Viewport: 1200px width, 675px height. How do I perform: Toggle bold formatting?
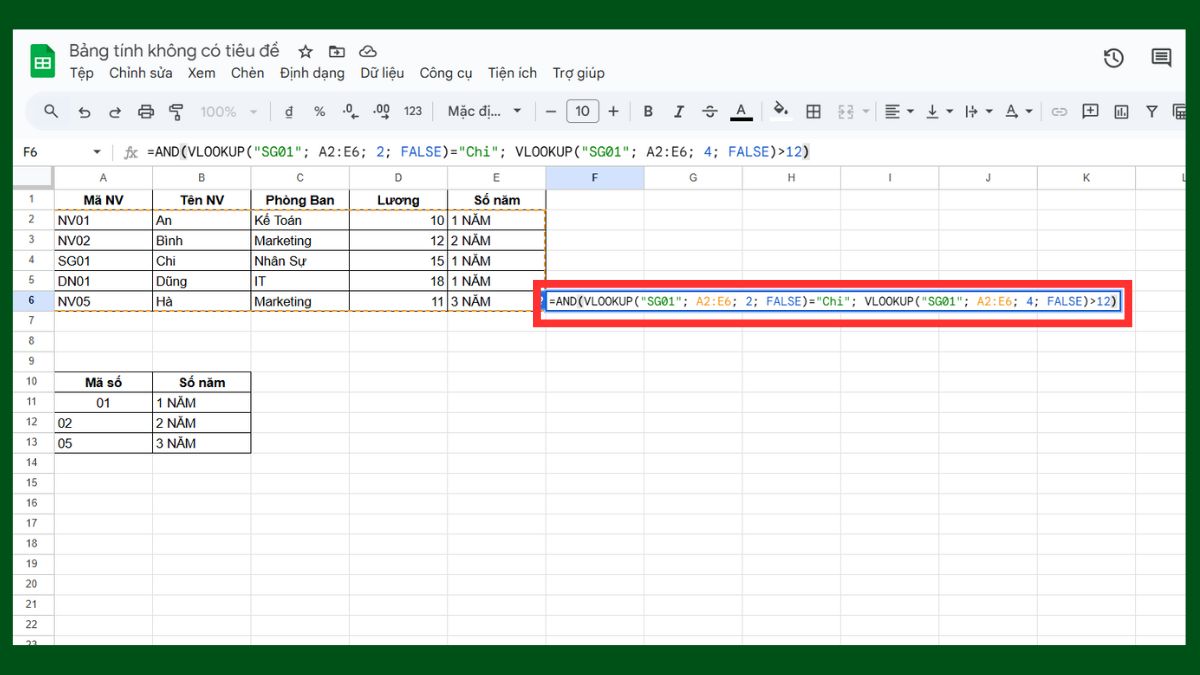[648, 111]
